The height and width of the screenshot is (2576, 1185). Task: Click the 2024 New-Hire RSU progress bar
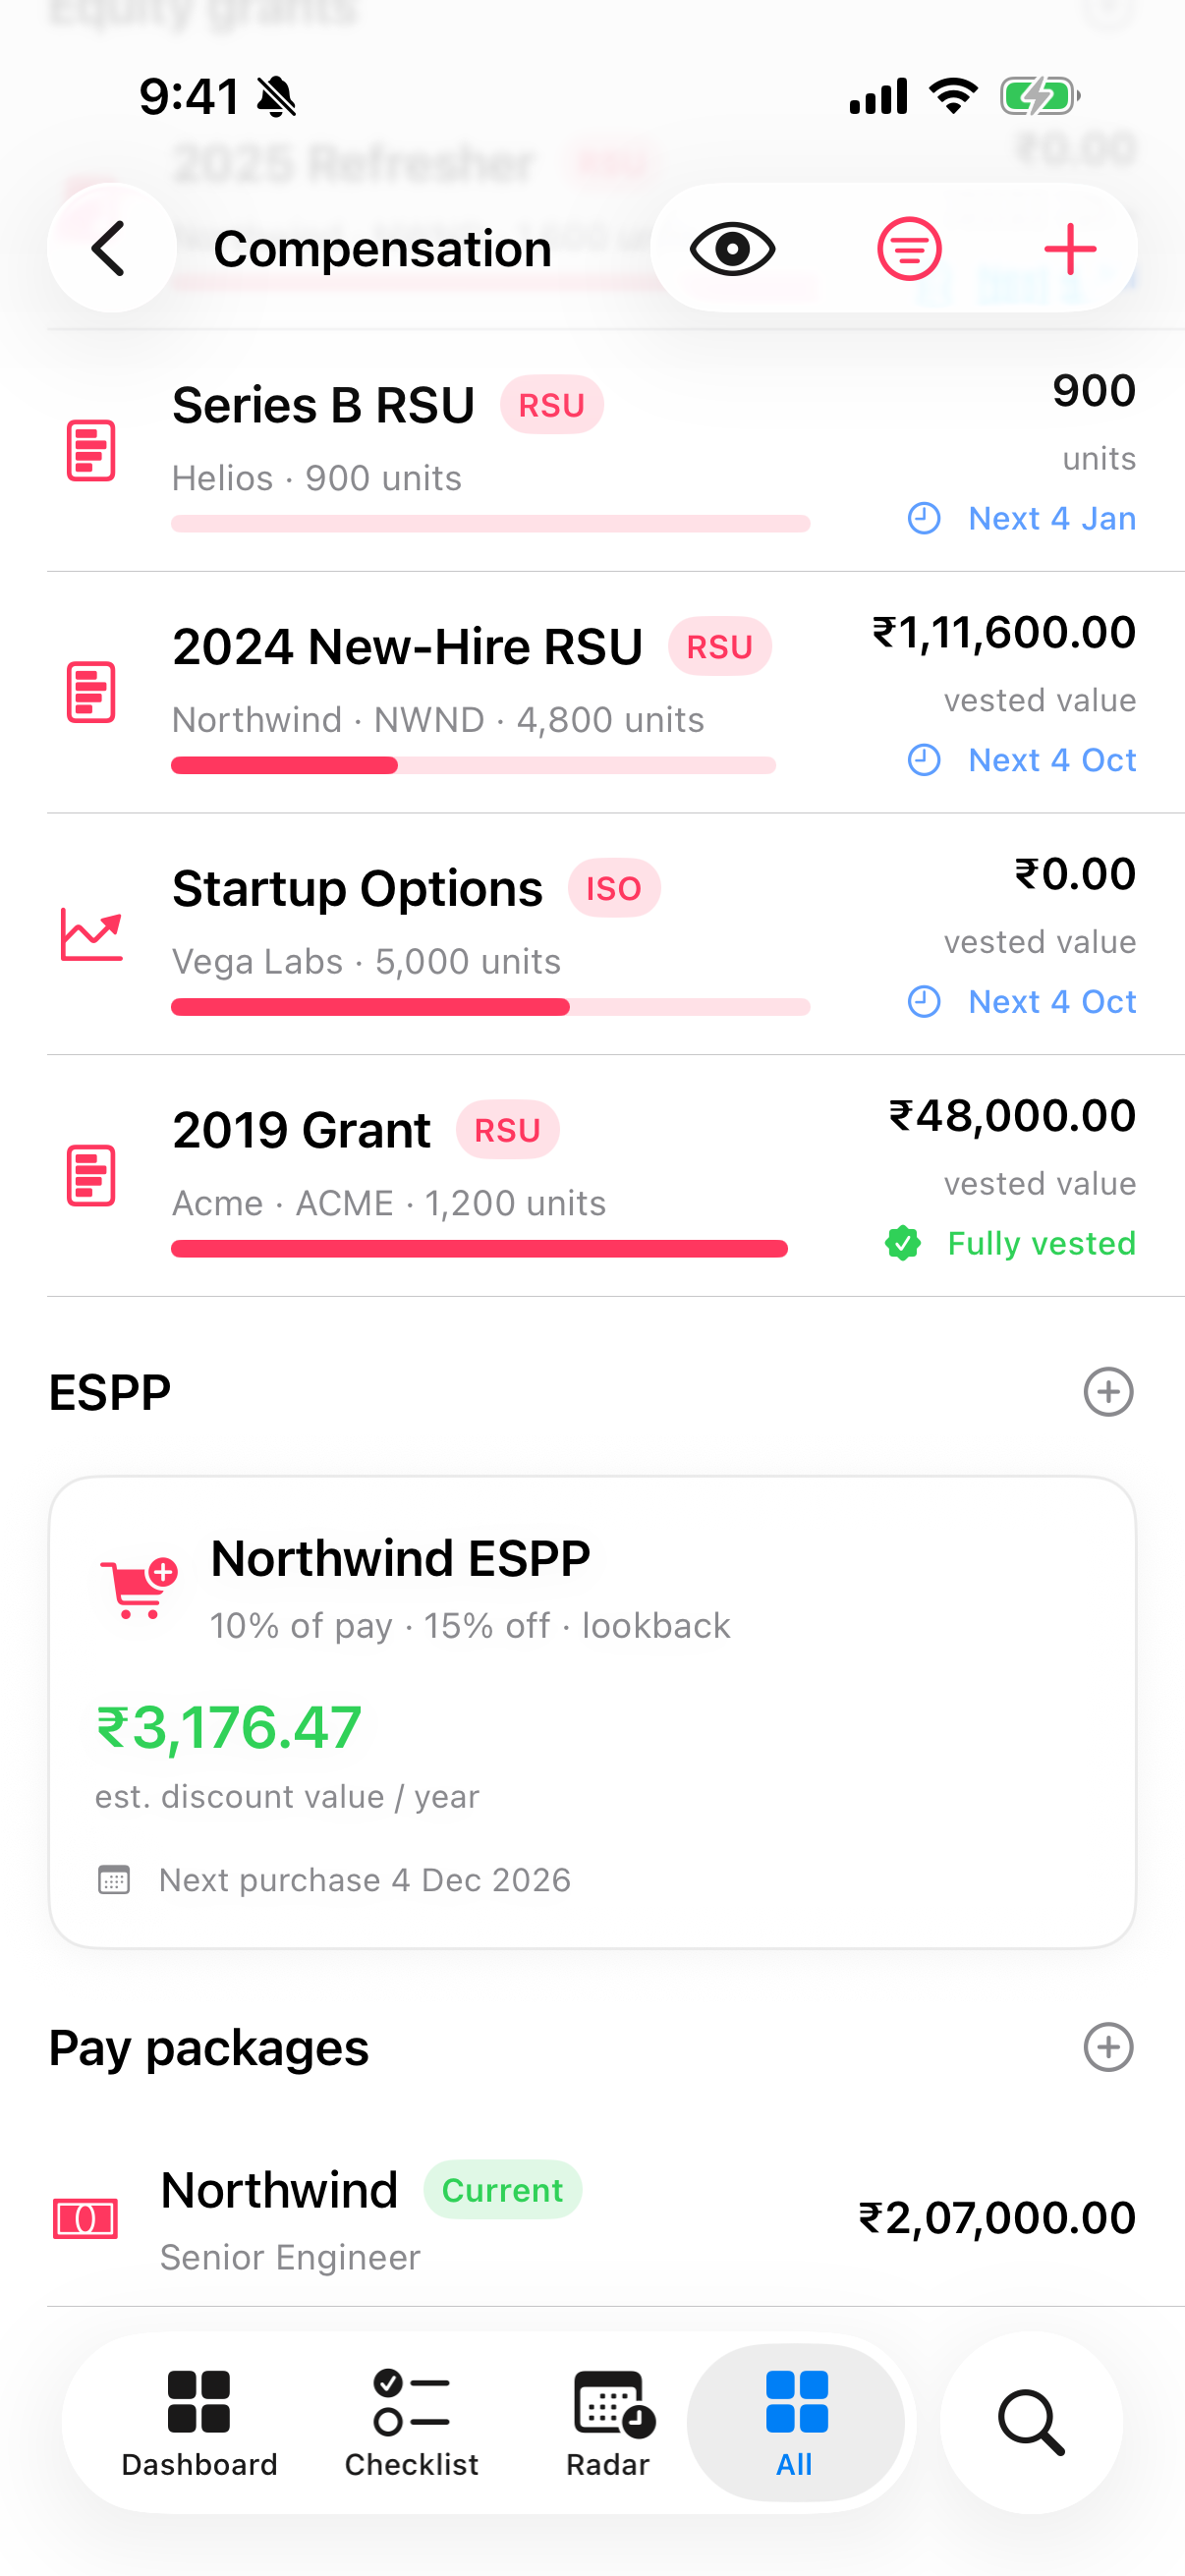473,765
